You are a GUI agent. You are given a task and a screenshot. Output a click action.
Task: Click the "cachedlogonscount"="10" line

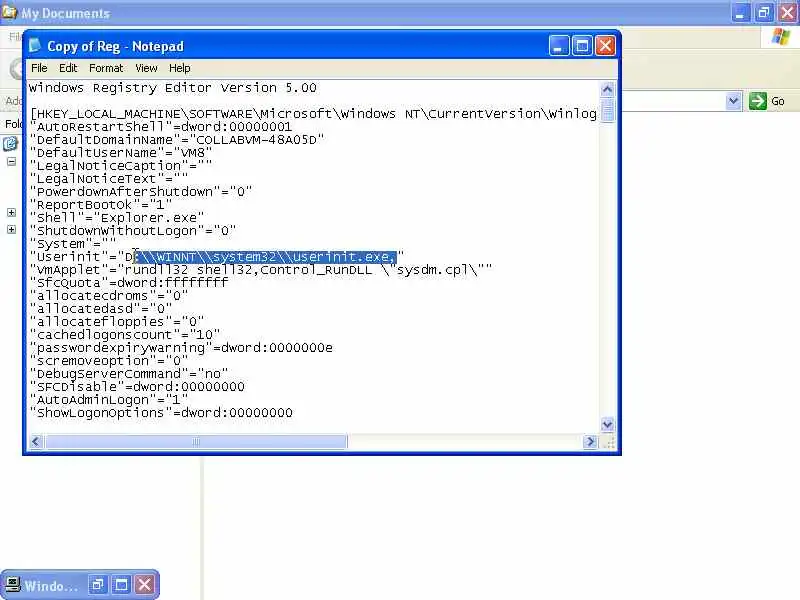[x=125, y=335]
